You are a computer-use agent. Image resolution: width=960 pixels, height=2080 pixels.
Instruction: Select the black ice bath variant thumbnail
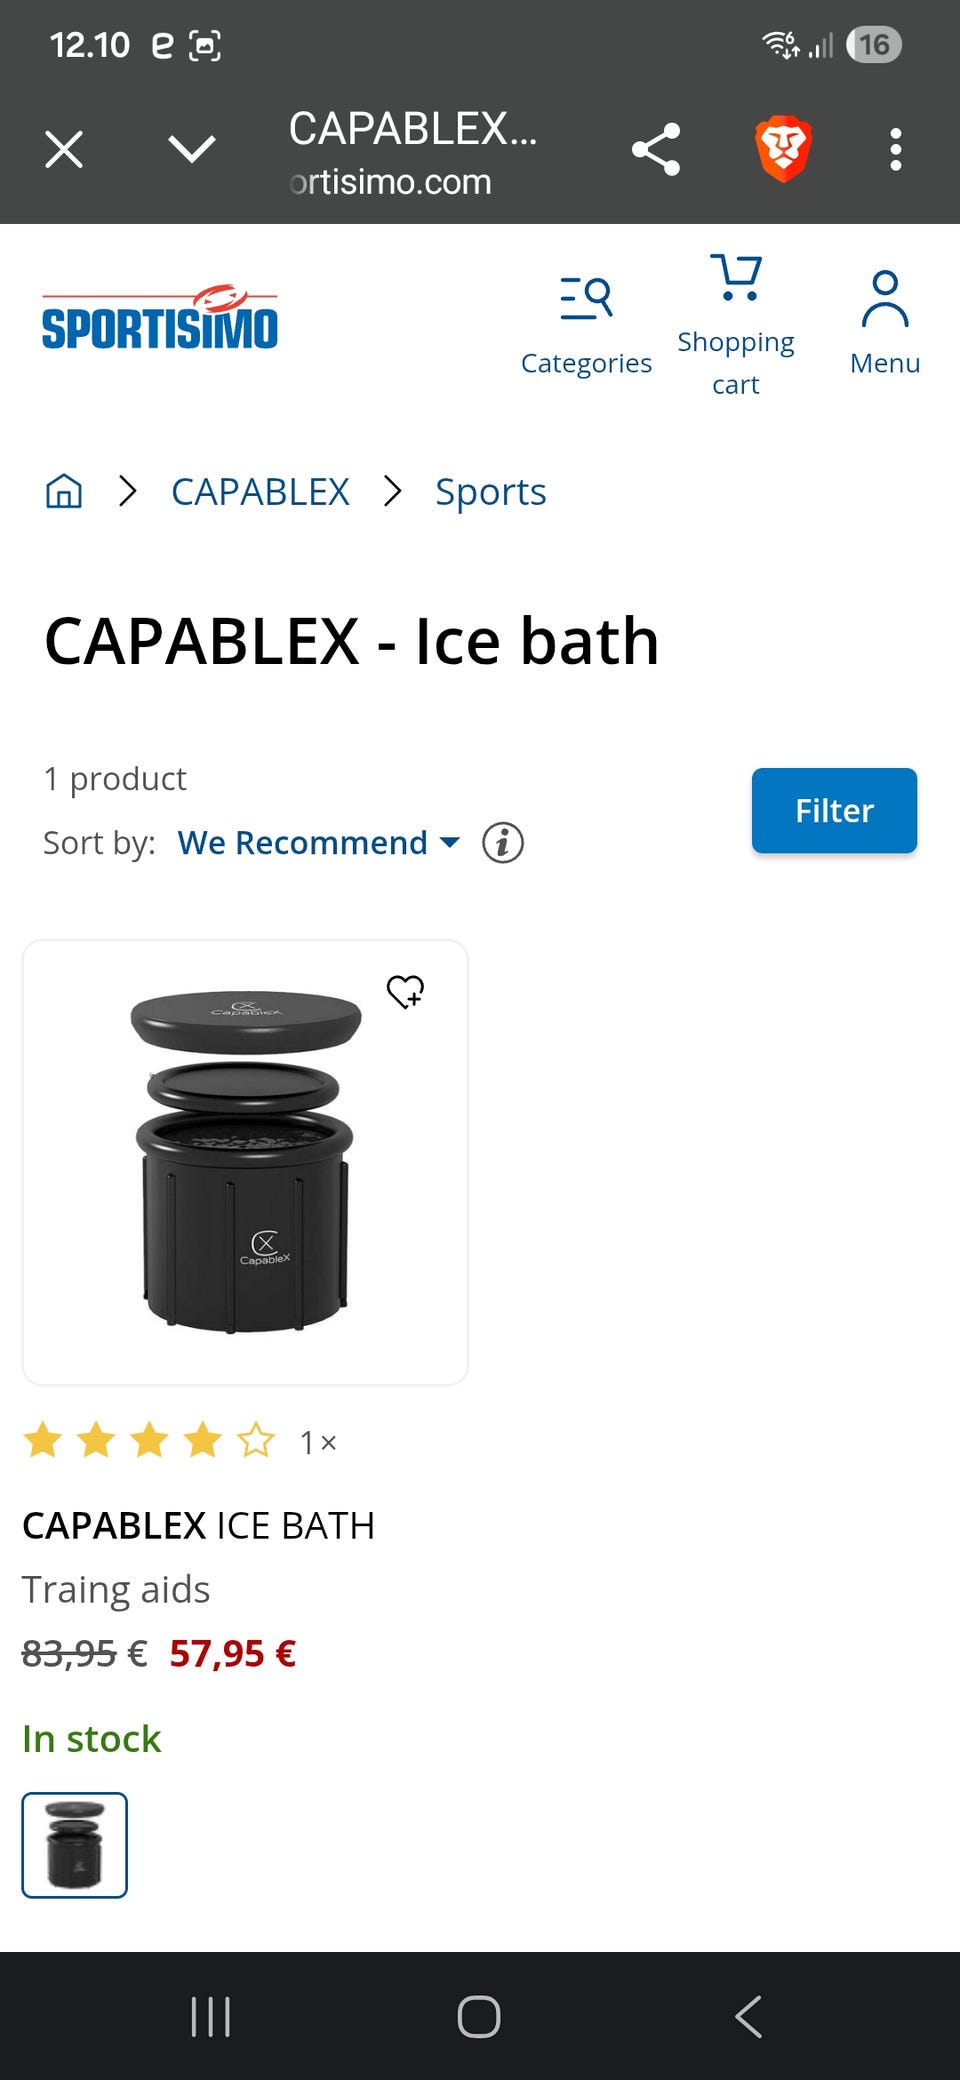(x=75, y=1845)
